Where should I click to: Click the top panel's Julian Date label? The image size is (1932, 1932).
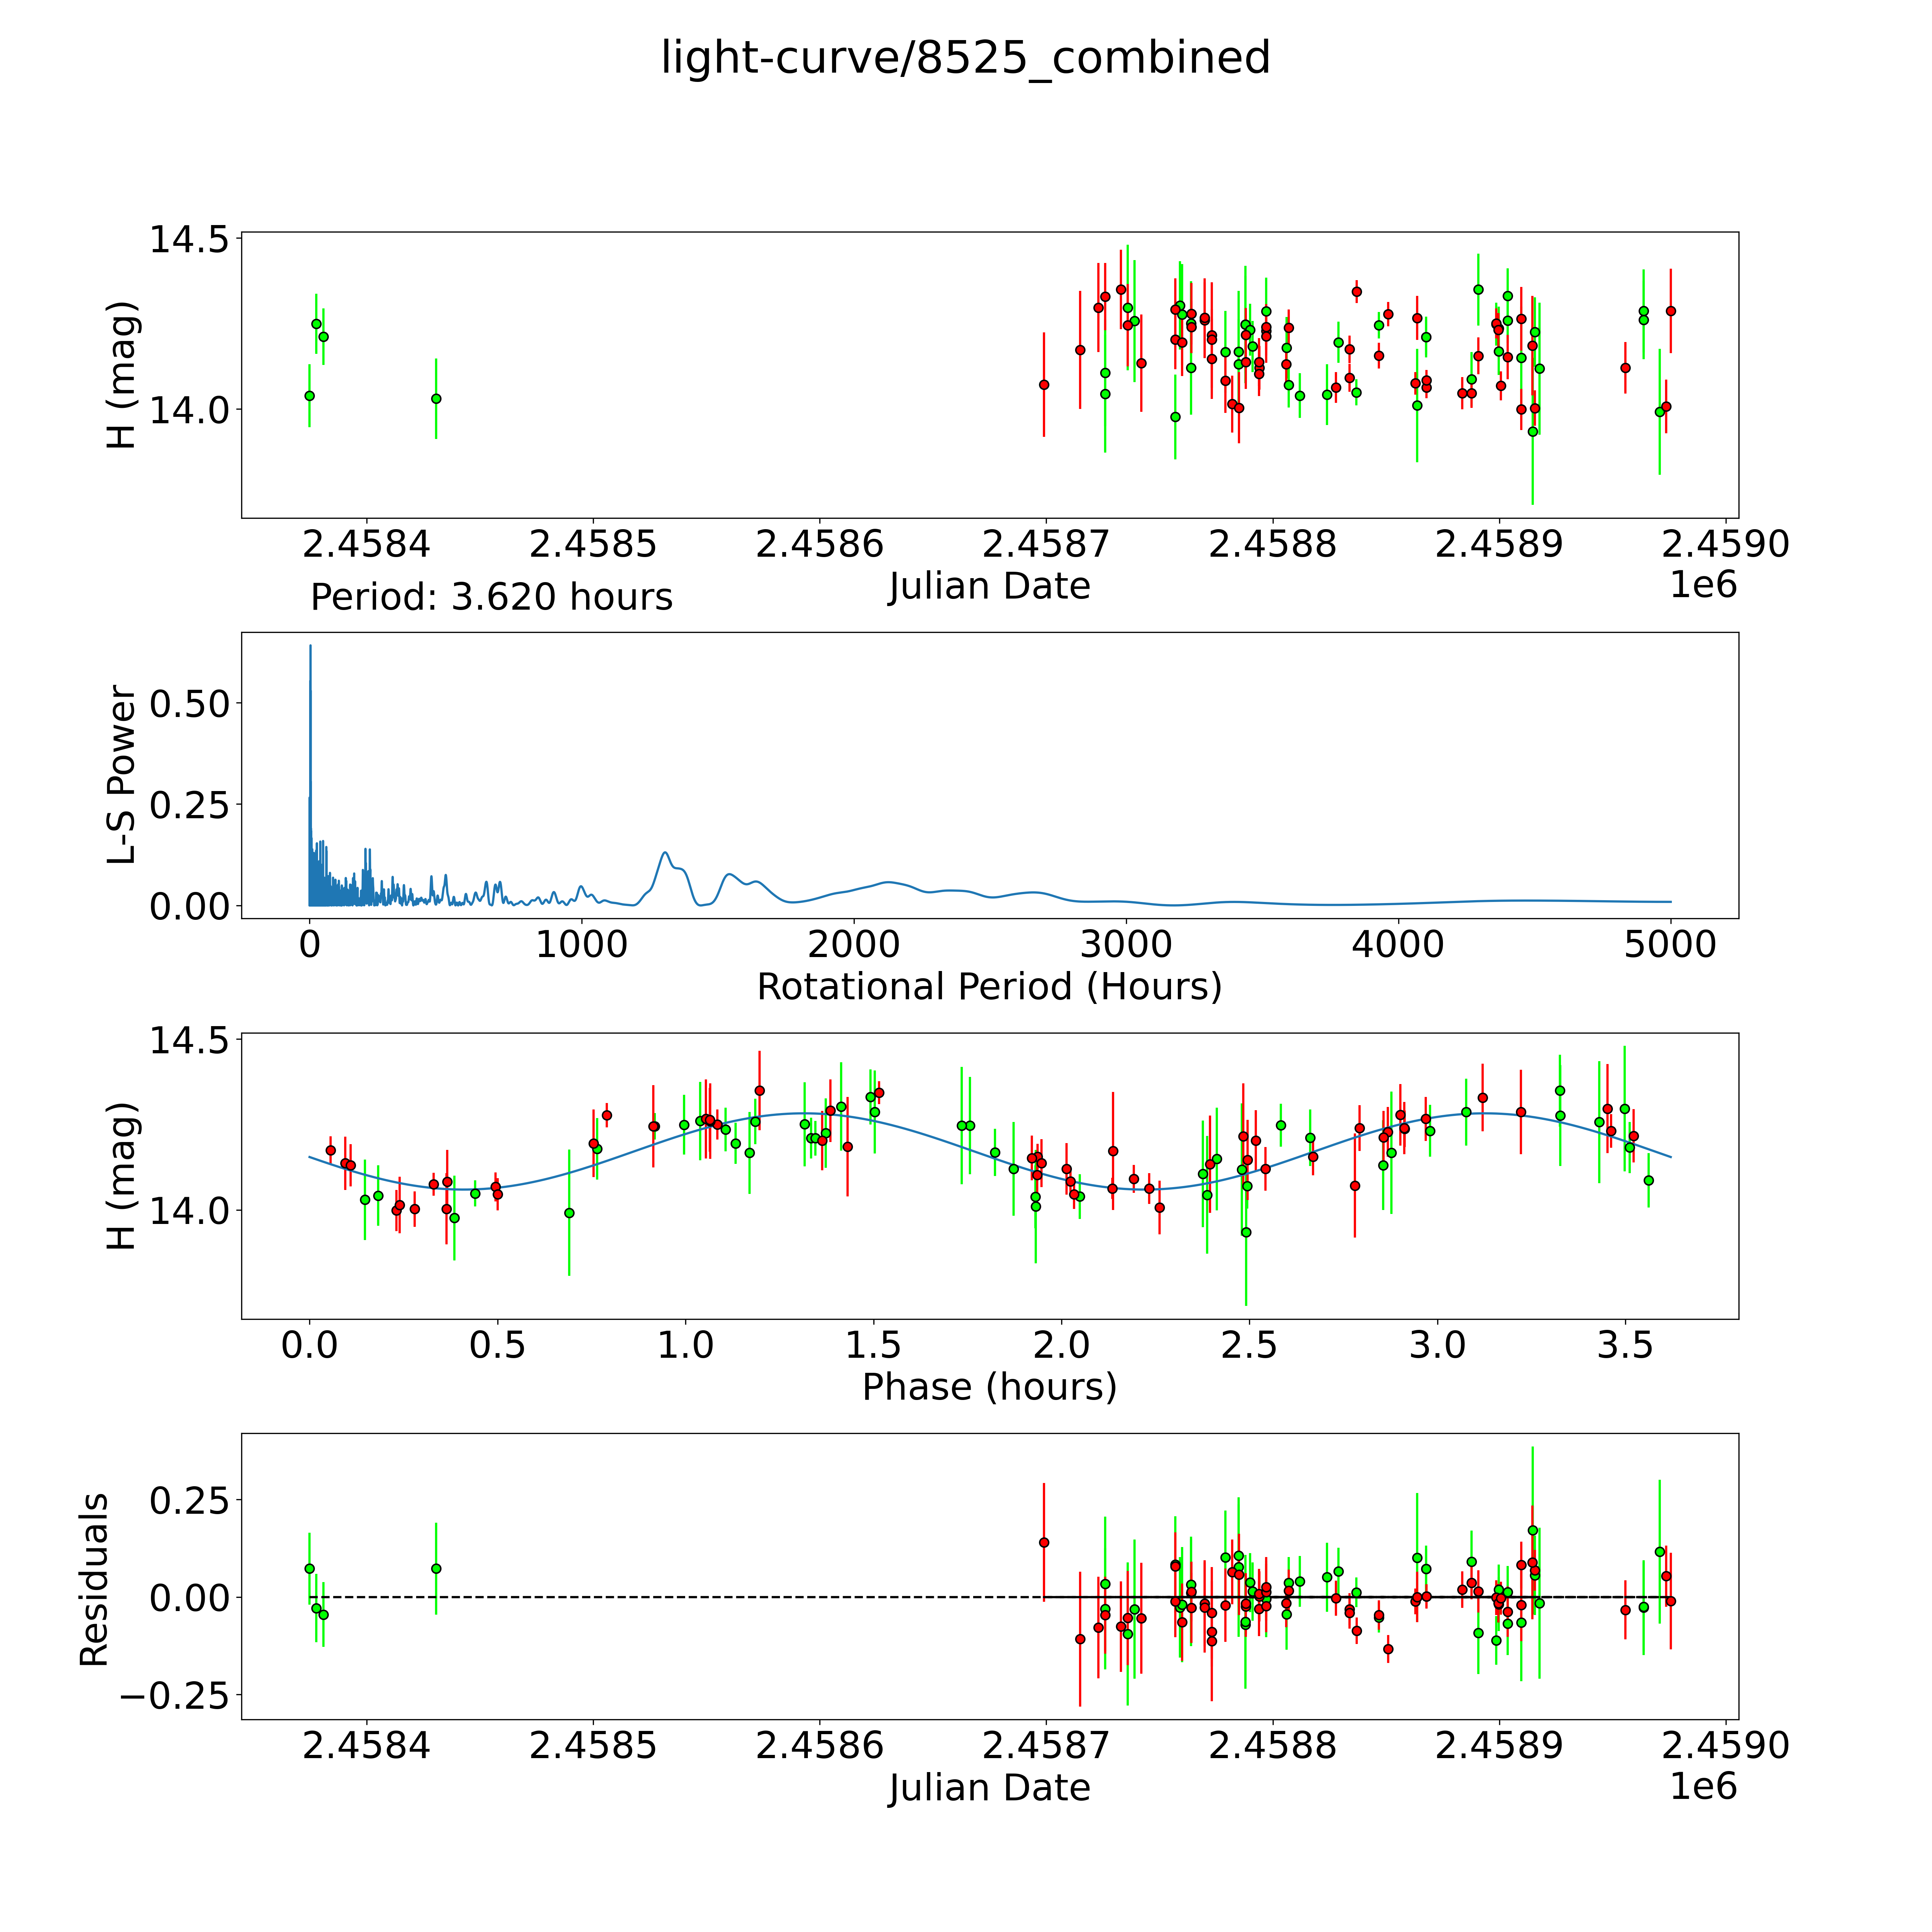pos(989,586)
